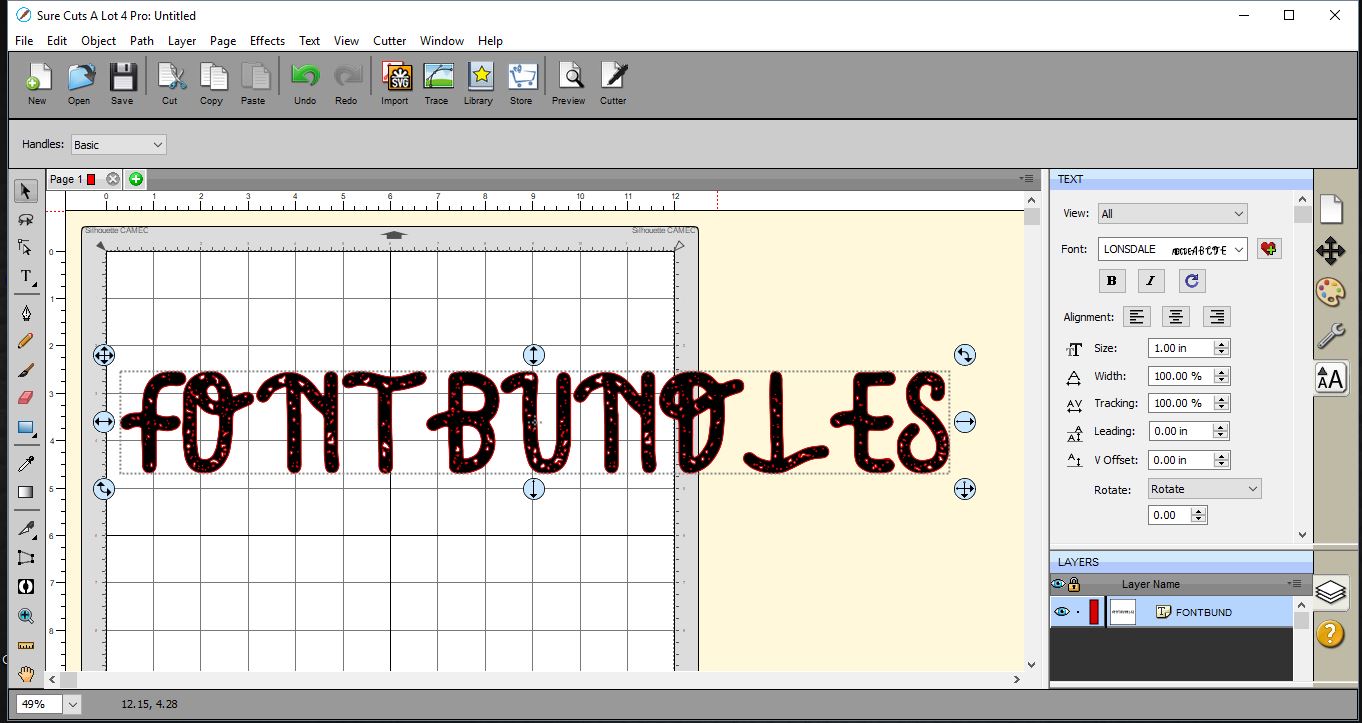Open the Fill and Stroke palette panel
Screen dimensions: 1362x723
(1330, 293)
